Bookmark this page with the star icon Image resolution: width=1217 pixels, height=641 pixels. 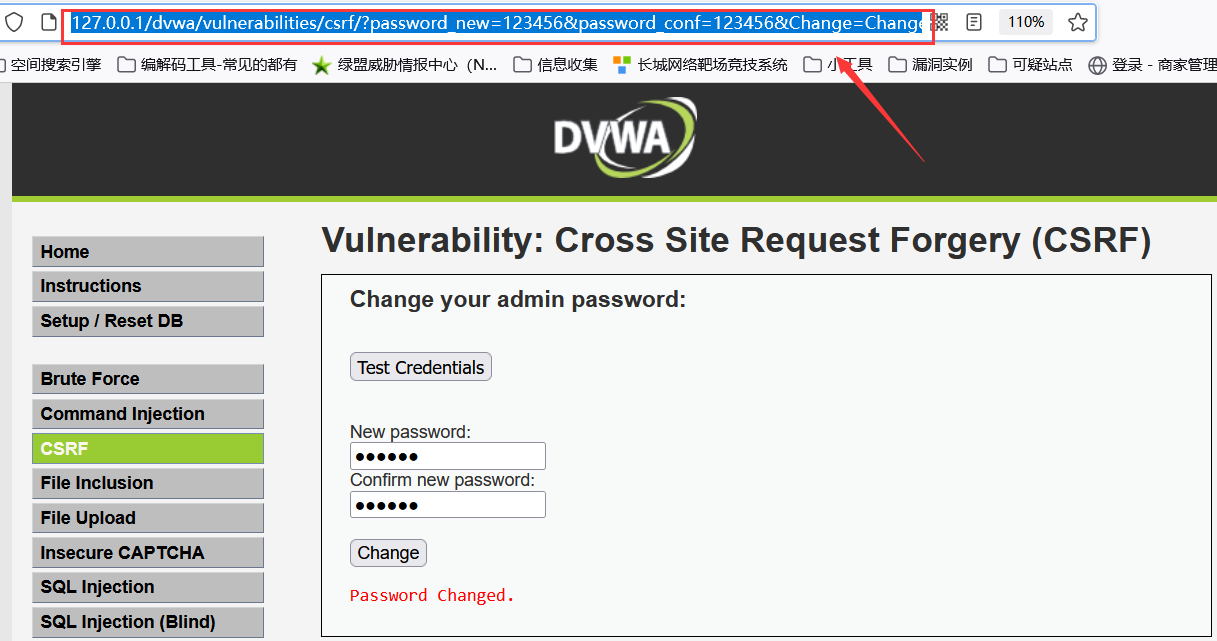[x=1077, y=22]
